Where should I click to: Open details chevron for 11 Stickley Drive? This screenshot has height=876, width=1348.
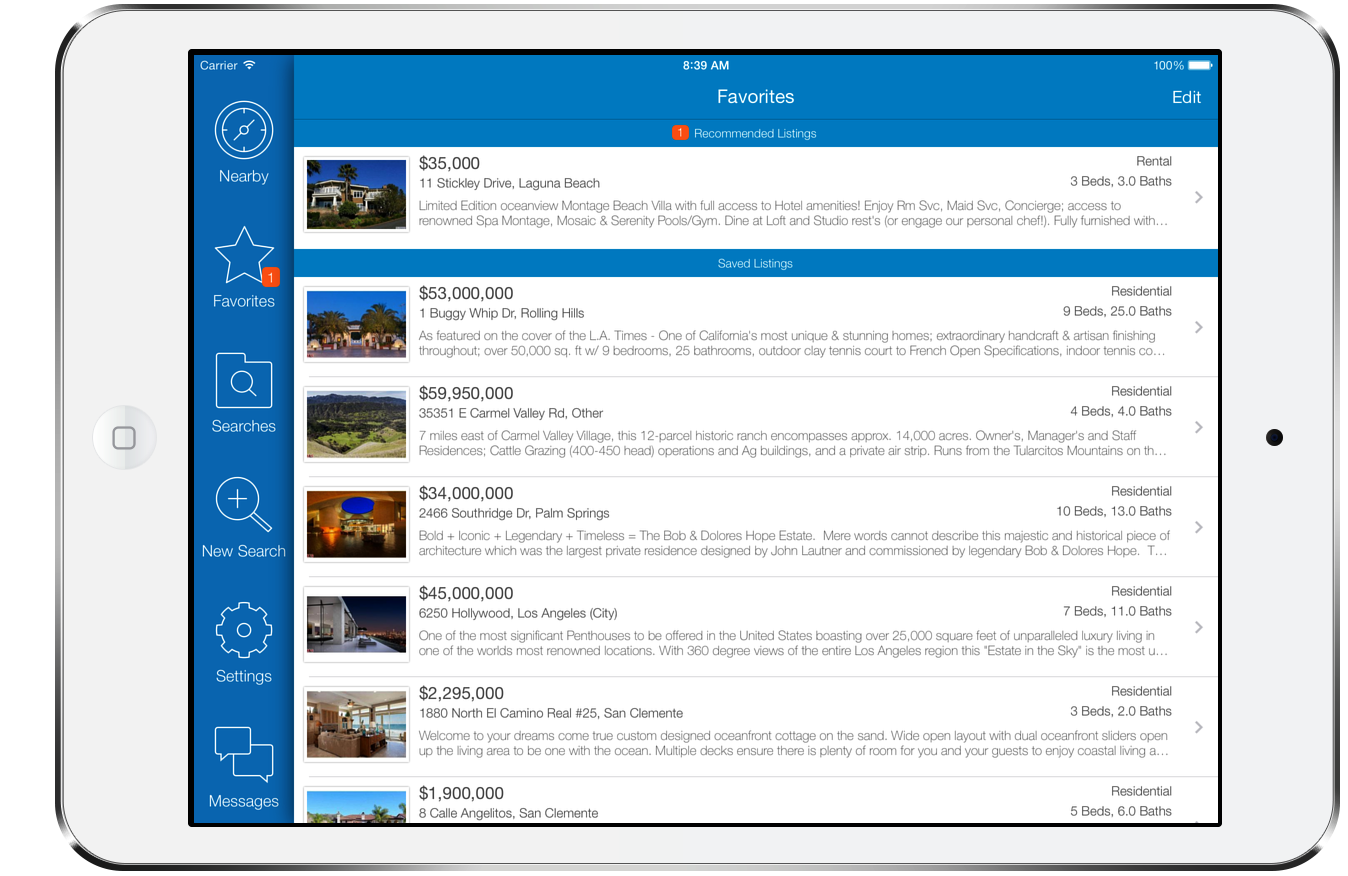(1199, 198)
